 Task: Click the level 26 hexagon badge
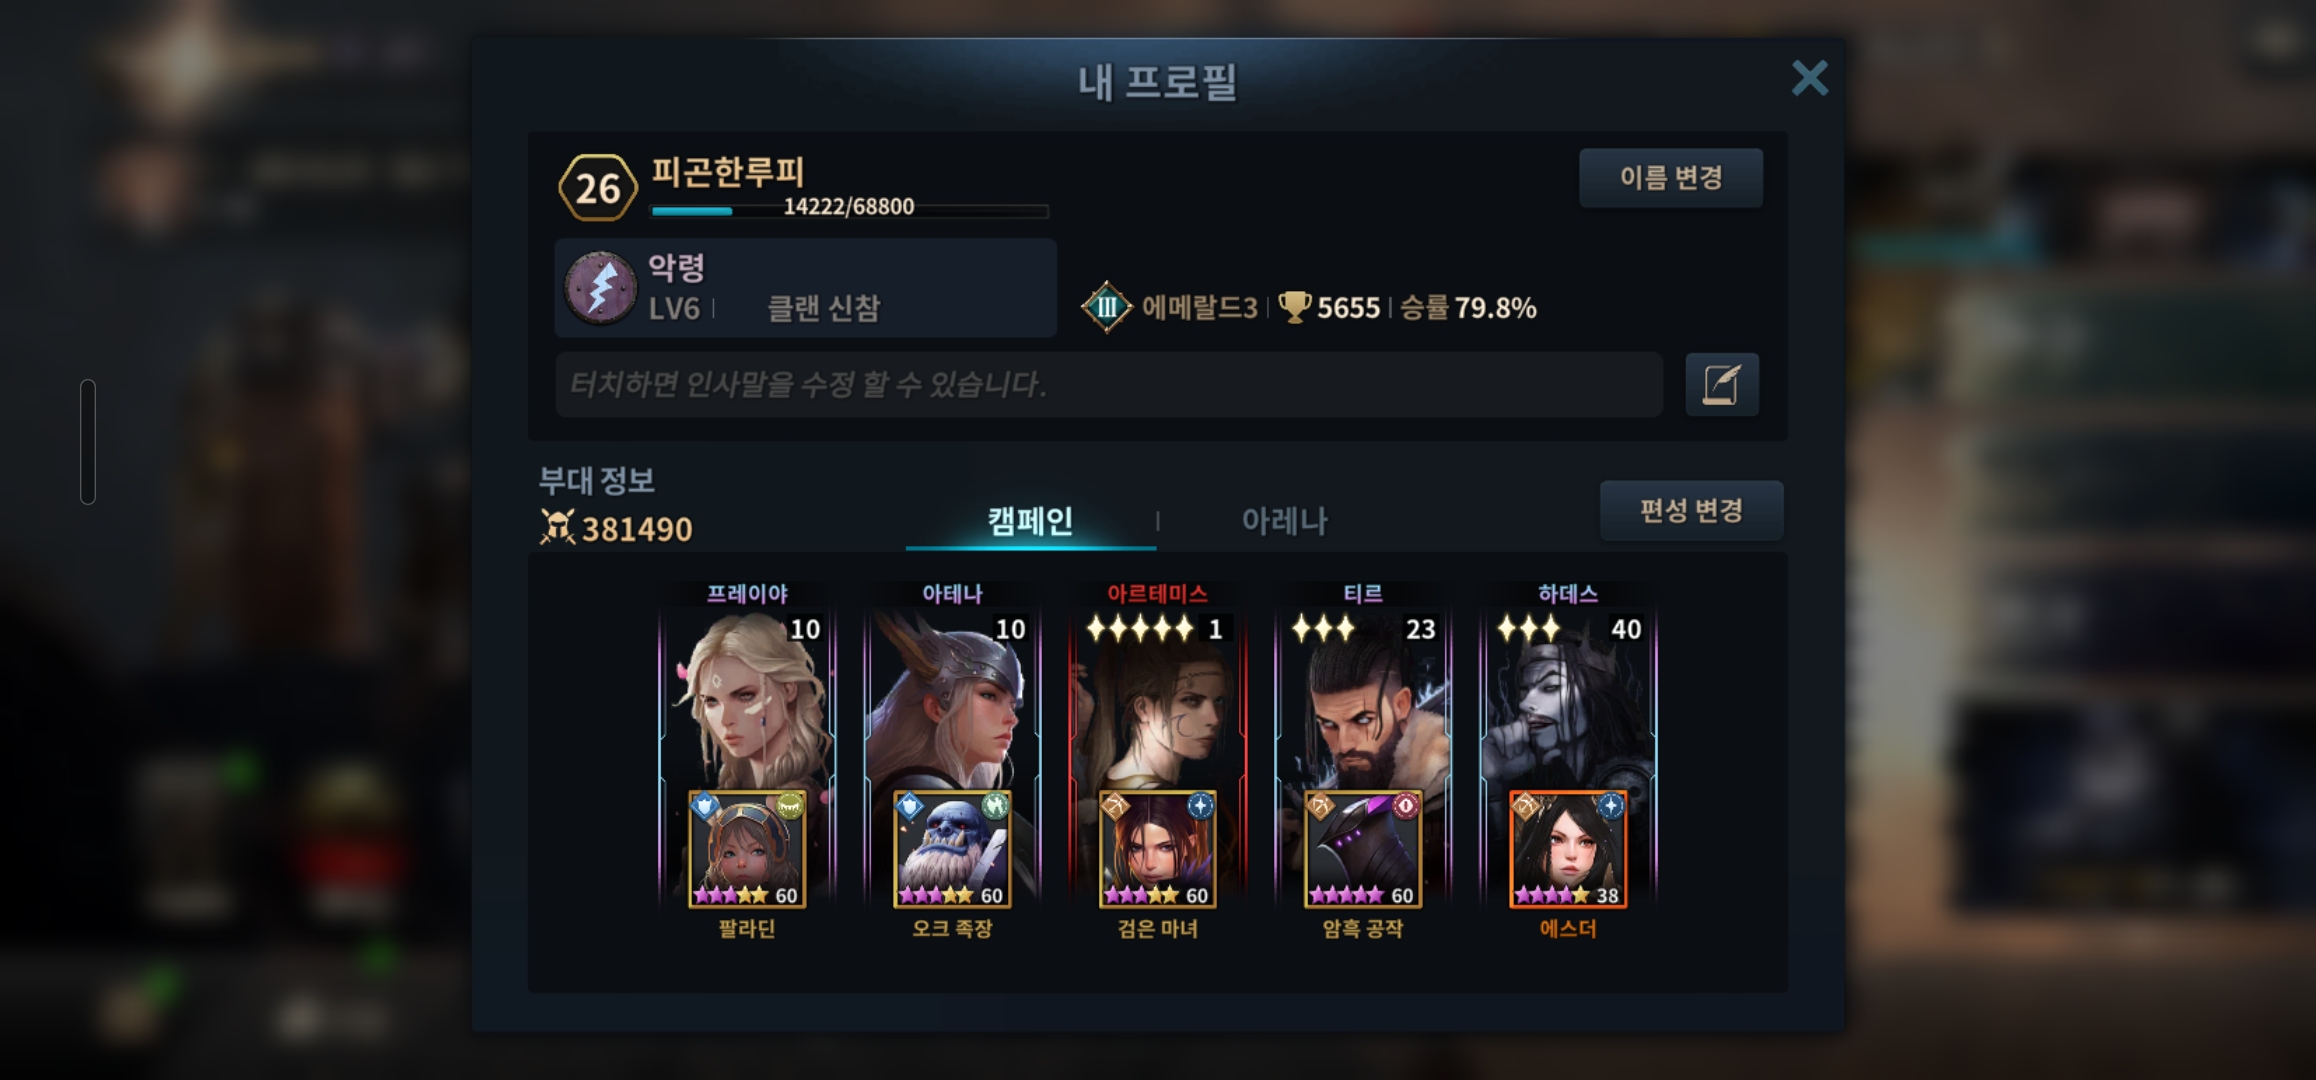pyautogui.click(x=598, y=188)
